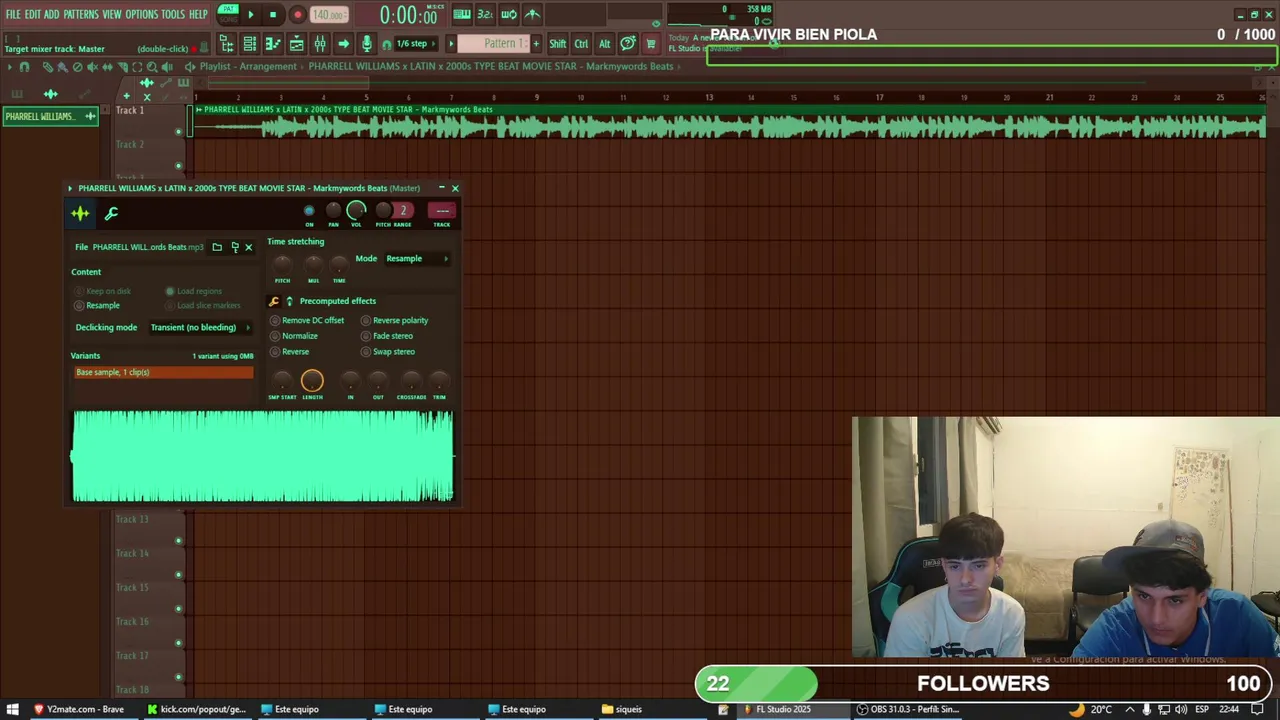Open the PATTERNS menu
This screenshot has height=720, width=1280.
(81, 15)
